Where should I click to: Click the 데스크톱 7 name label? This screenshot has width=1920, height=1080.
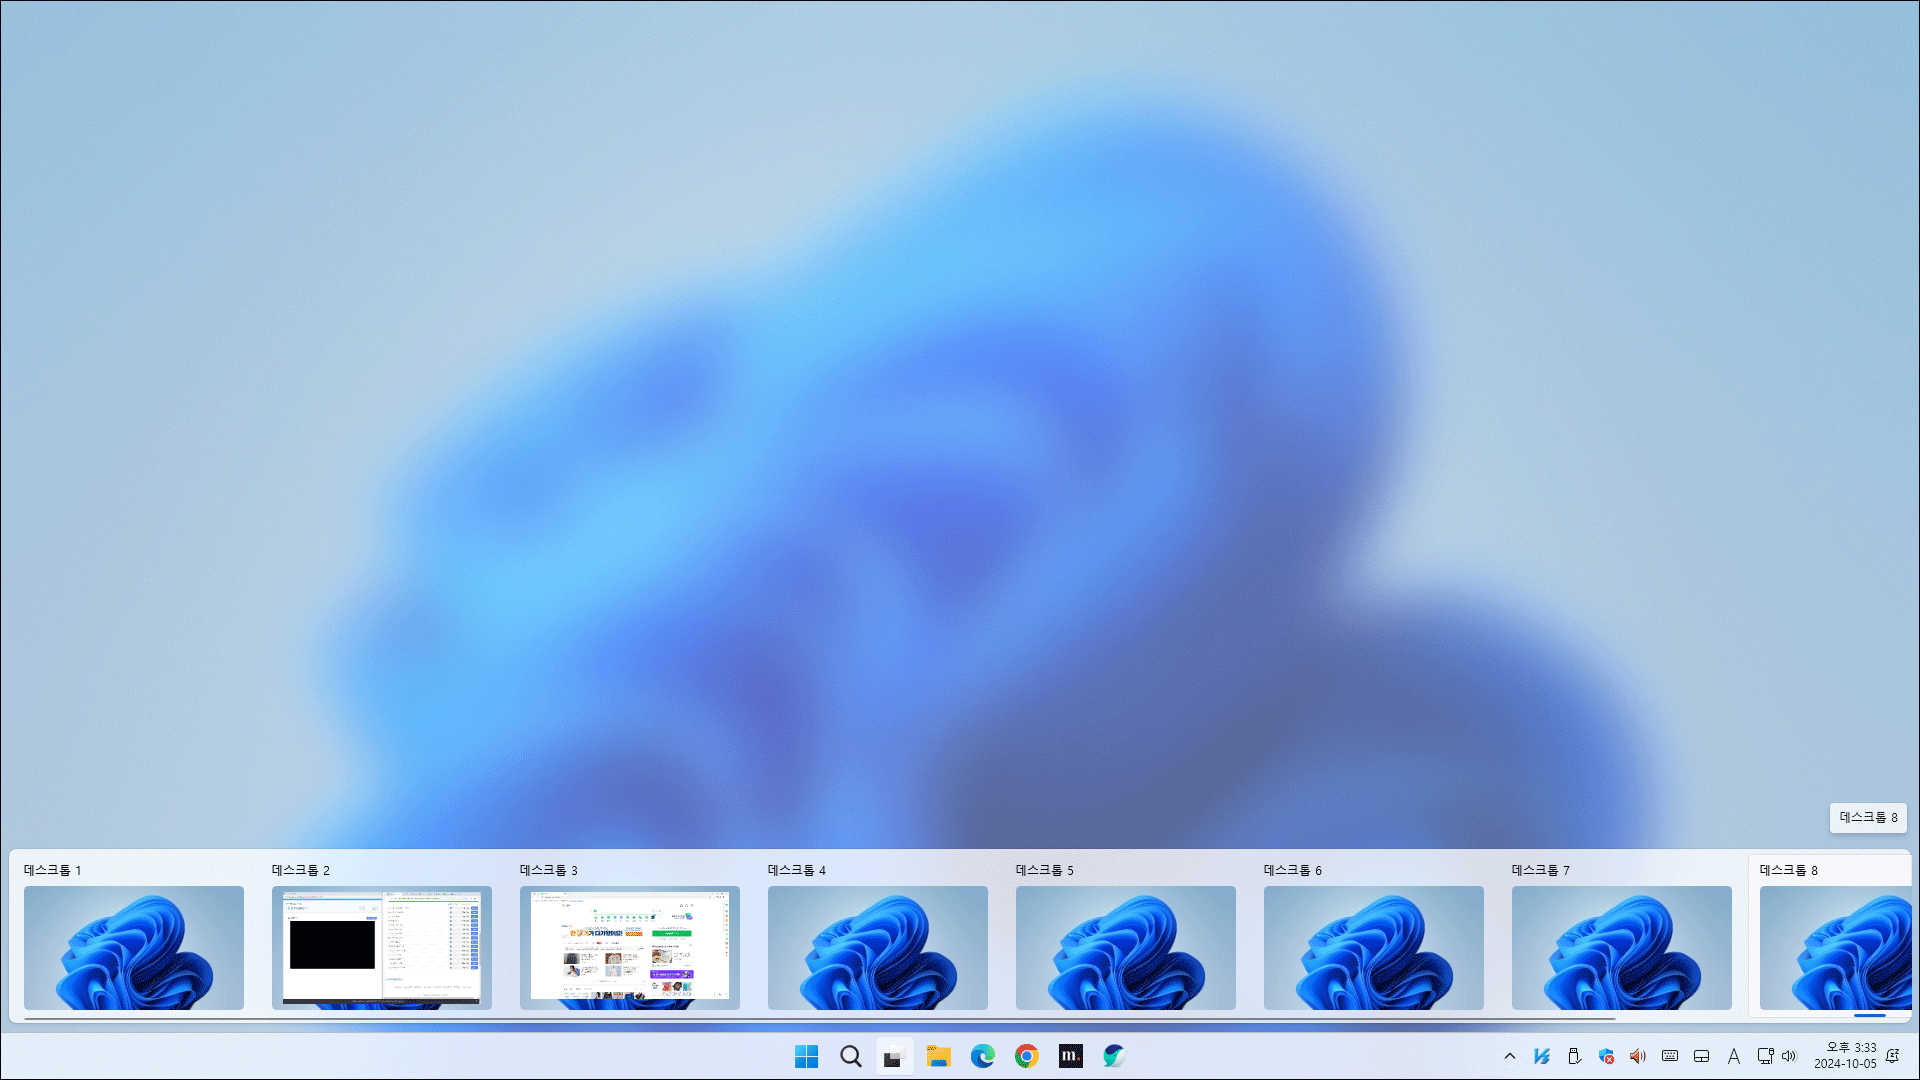1540,870
